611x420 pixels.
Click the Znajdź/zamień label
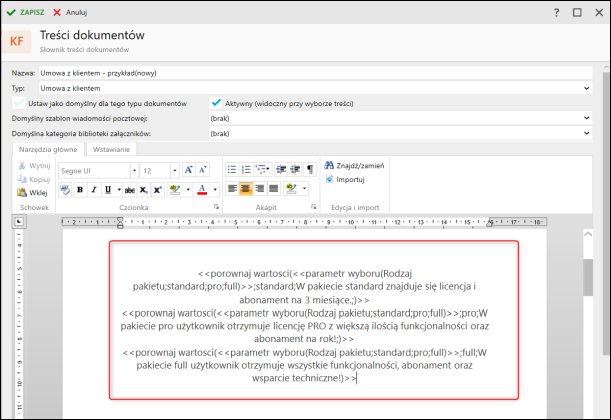coord(360,166)
